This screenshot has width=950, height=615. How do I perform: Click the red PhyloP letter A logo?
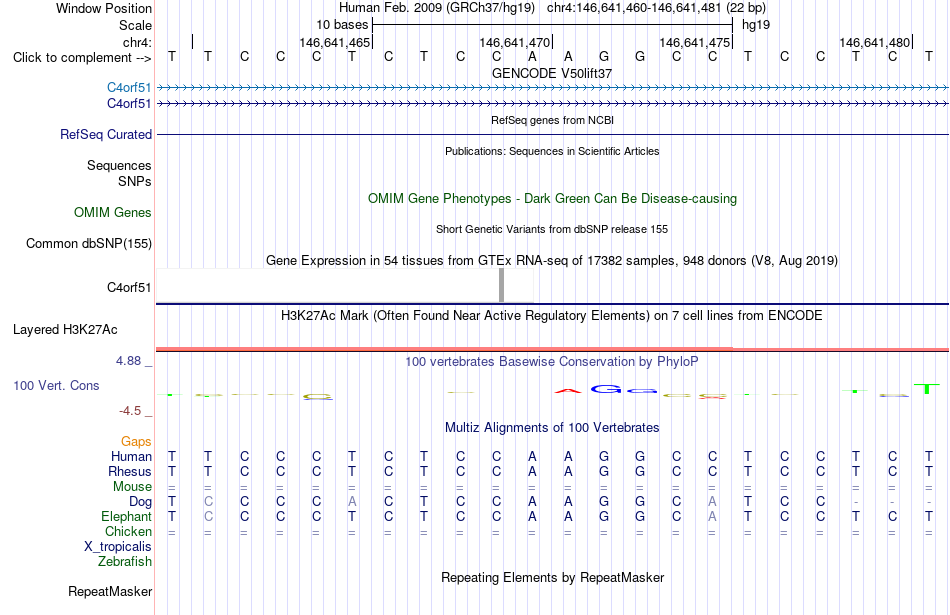coord(567,391)
